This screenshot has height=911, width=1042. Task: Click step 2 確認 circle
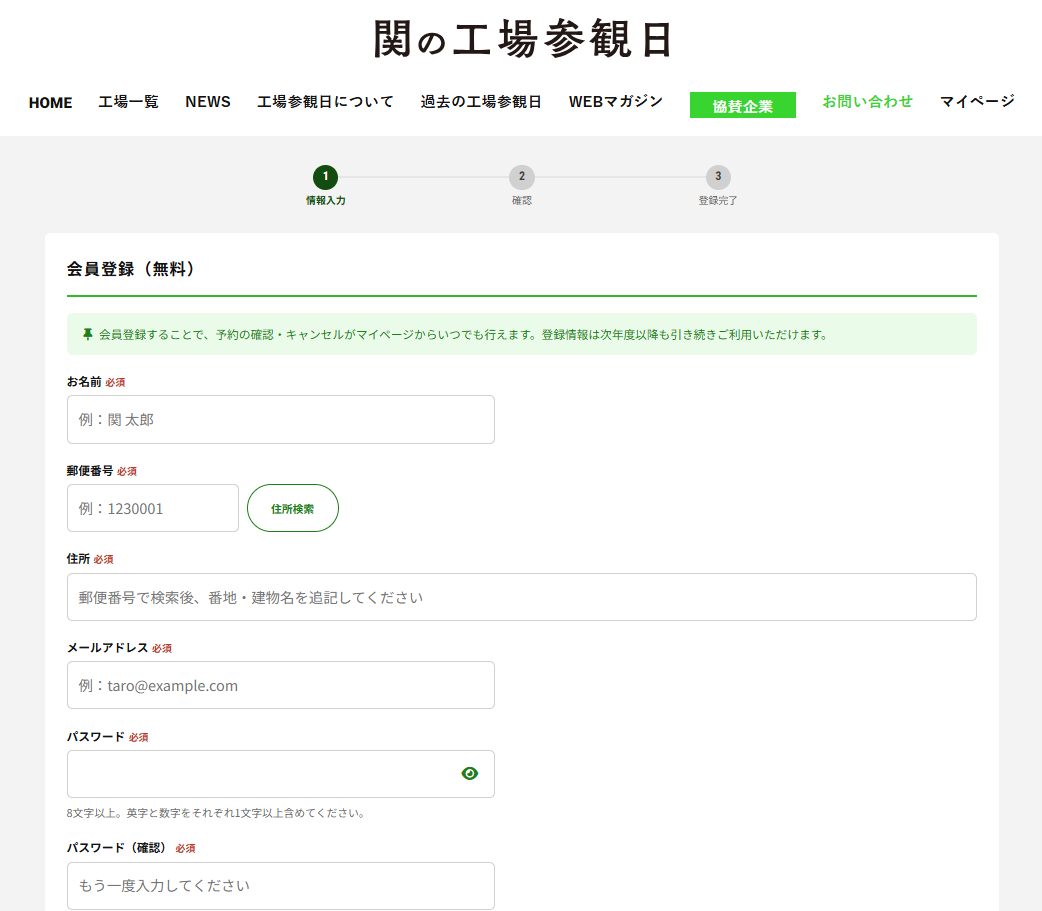coord(522,177)
